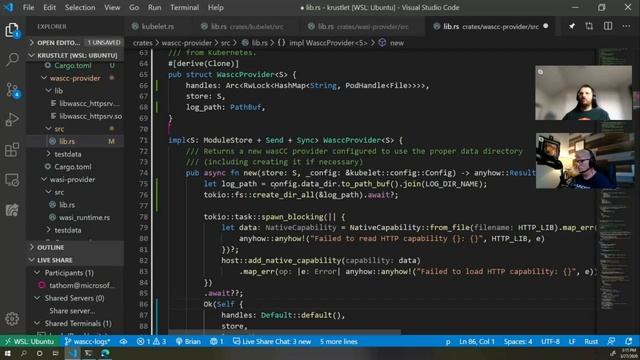This screenshot has width=640, height=360.
Task: Open the Edge browser from taskbar
Action: pos(105,353)
